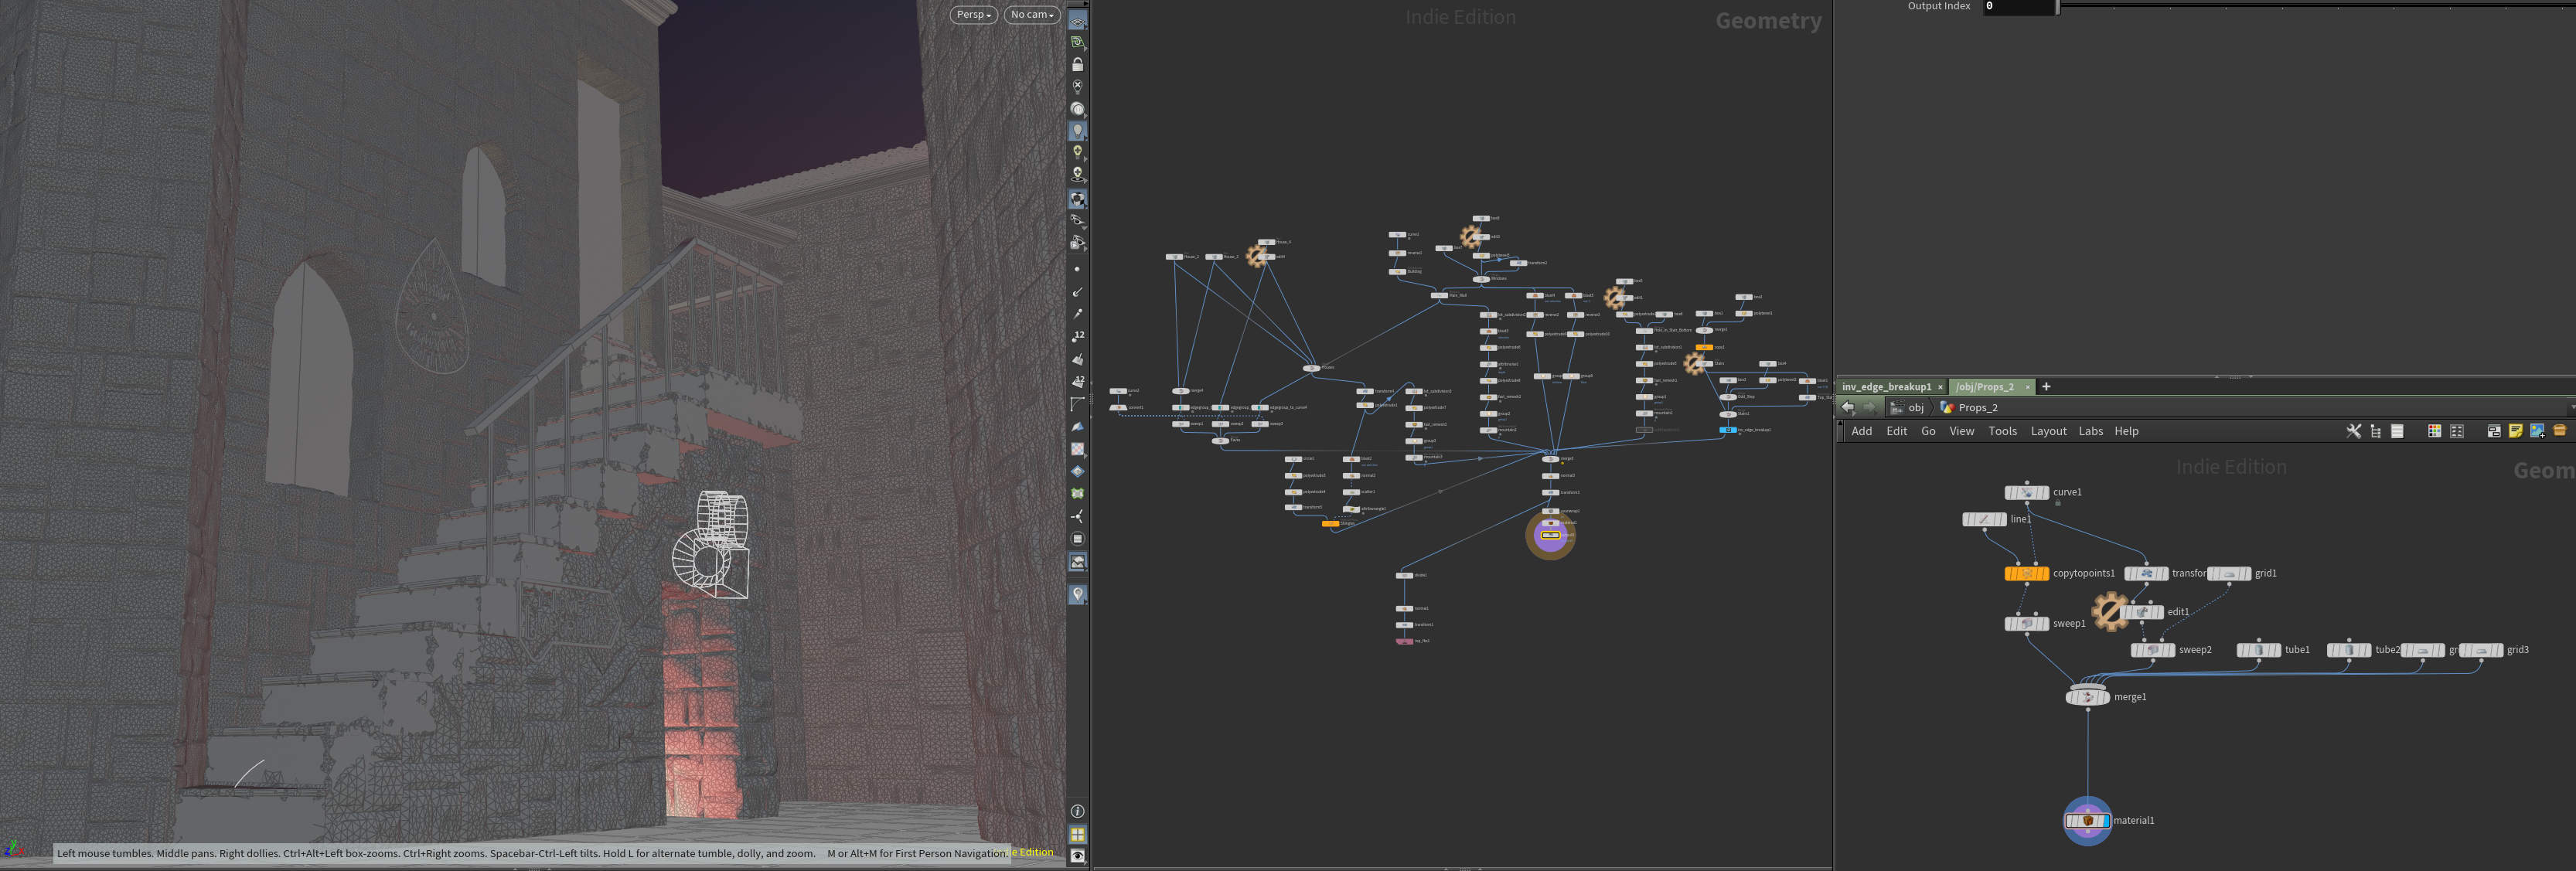This screenshot has width=2576, height=871.
Task: Select the grid3 node
Action: pos(2480,649)
